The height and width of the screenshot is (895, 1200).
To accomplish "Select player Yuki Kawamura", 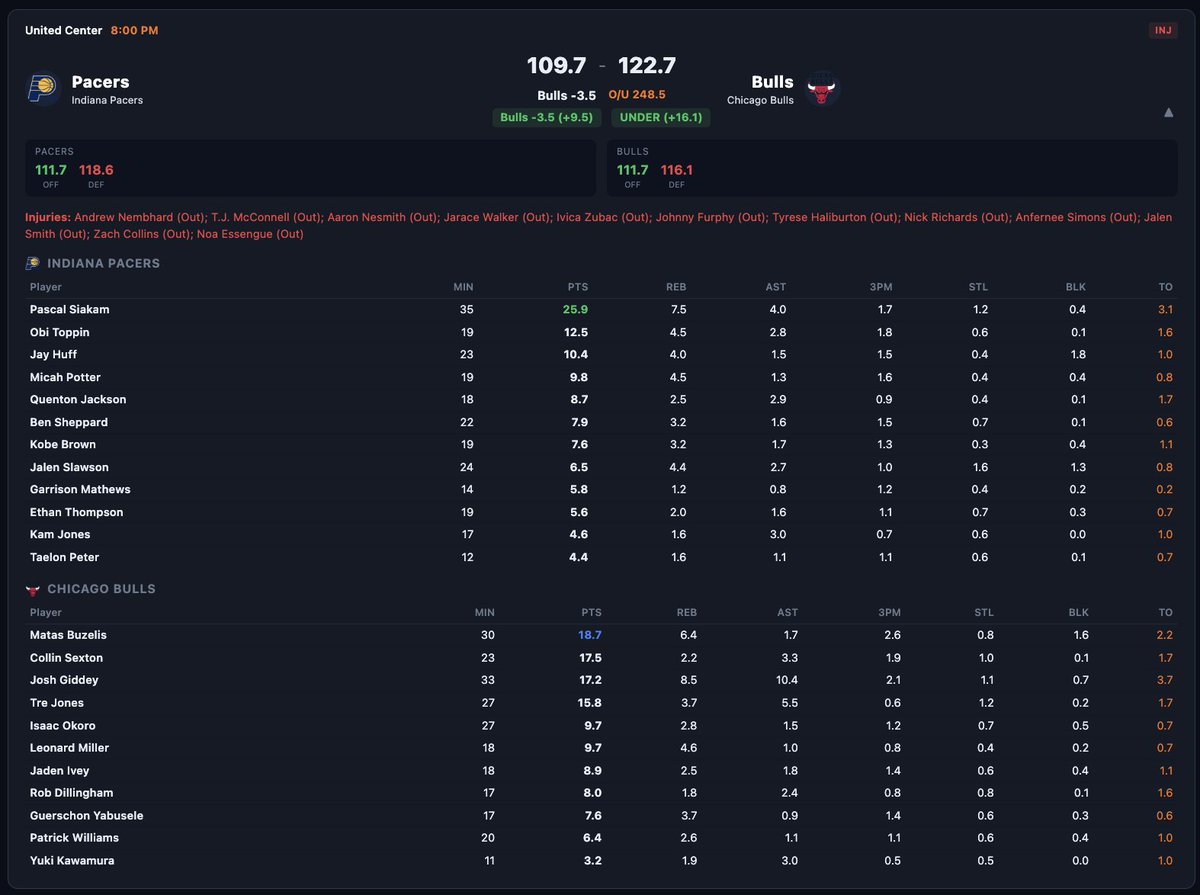I will [x=72, y=861].
